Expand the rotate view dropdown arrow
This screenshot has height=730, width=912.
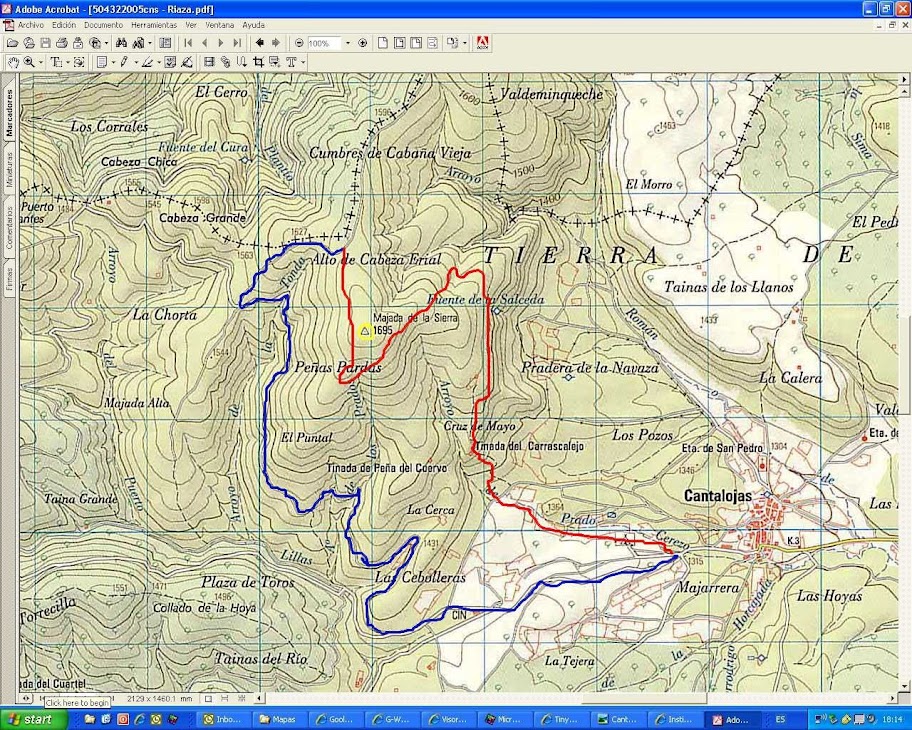465,43
